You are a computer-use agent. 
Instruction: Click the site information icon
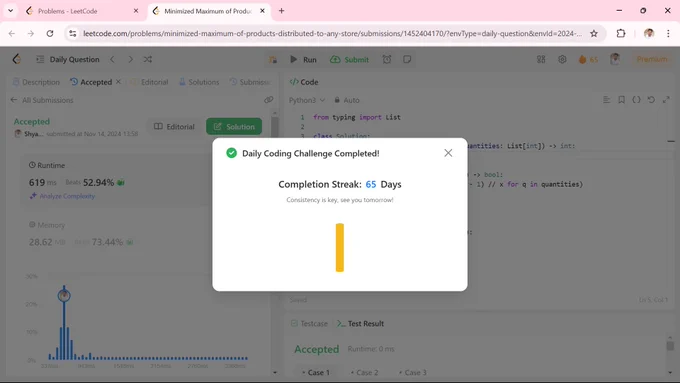73,33
